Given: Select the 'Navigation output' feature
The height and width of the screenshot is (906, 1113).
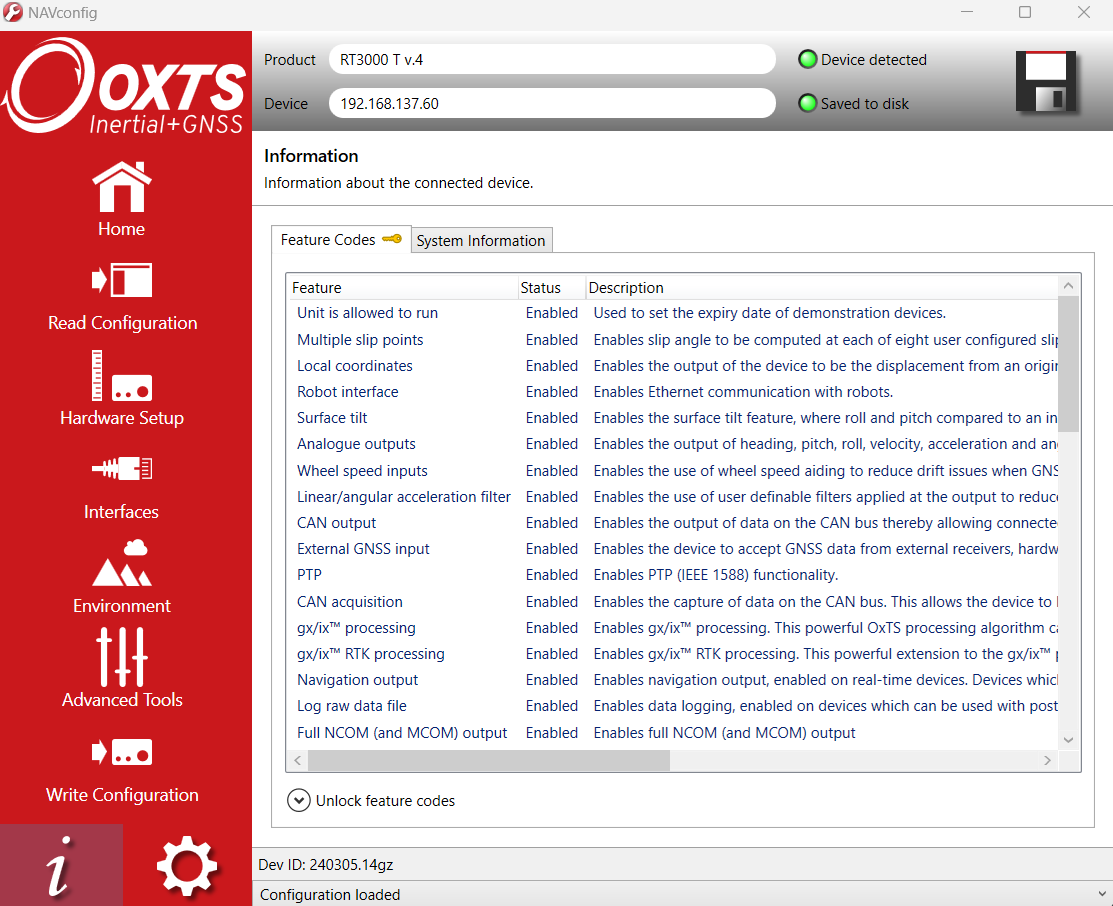Looking at the screenshot, I should 357,680.
